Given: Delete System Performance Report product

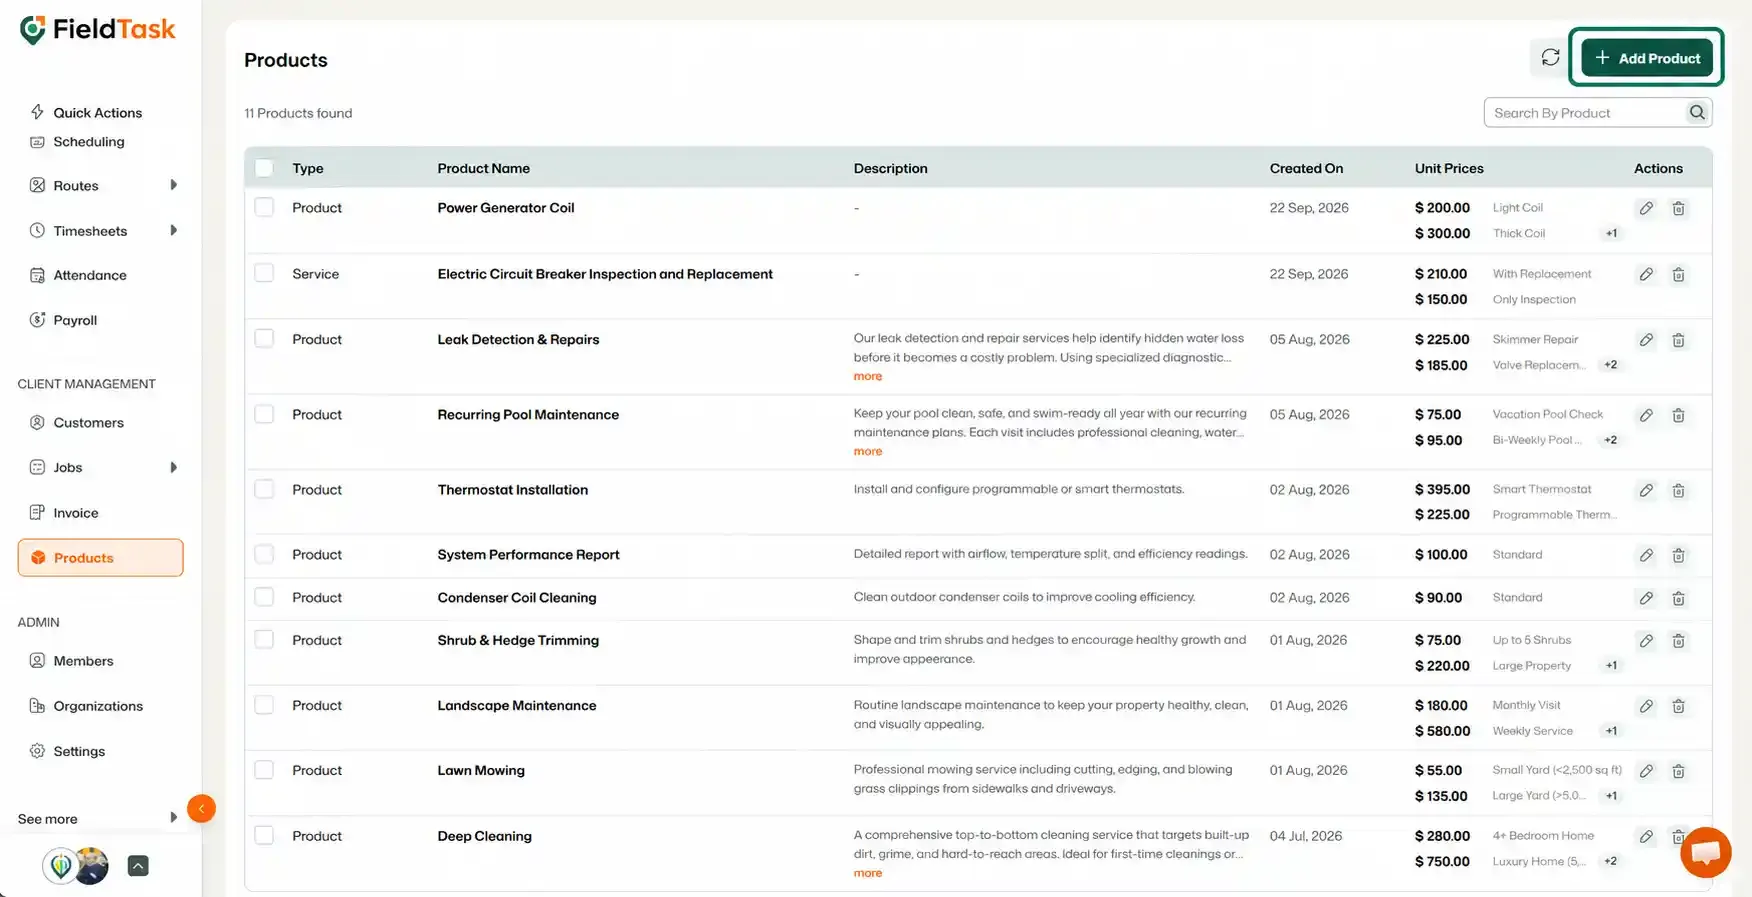Looking at the screenshot, I should [x=1679, y=555].
